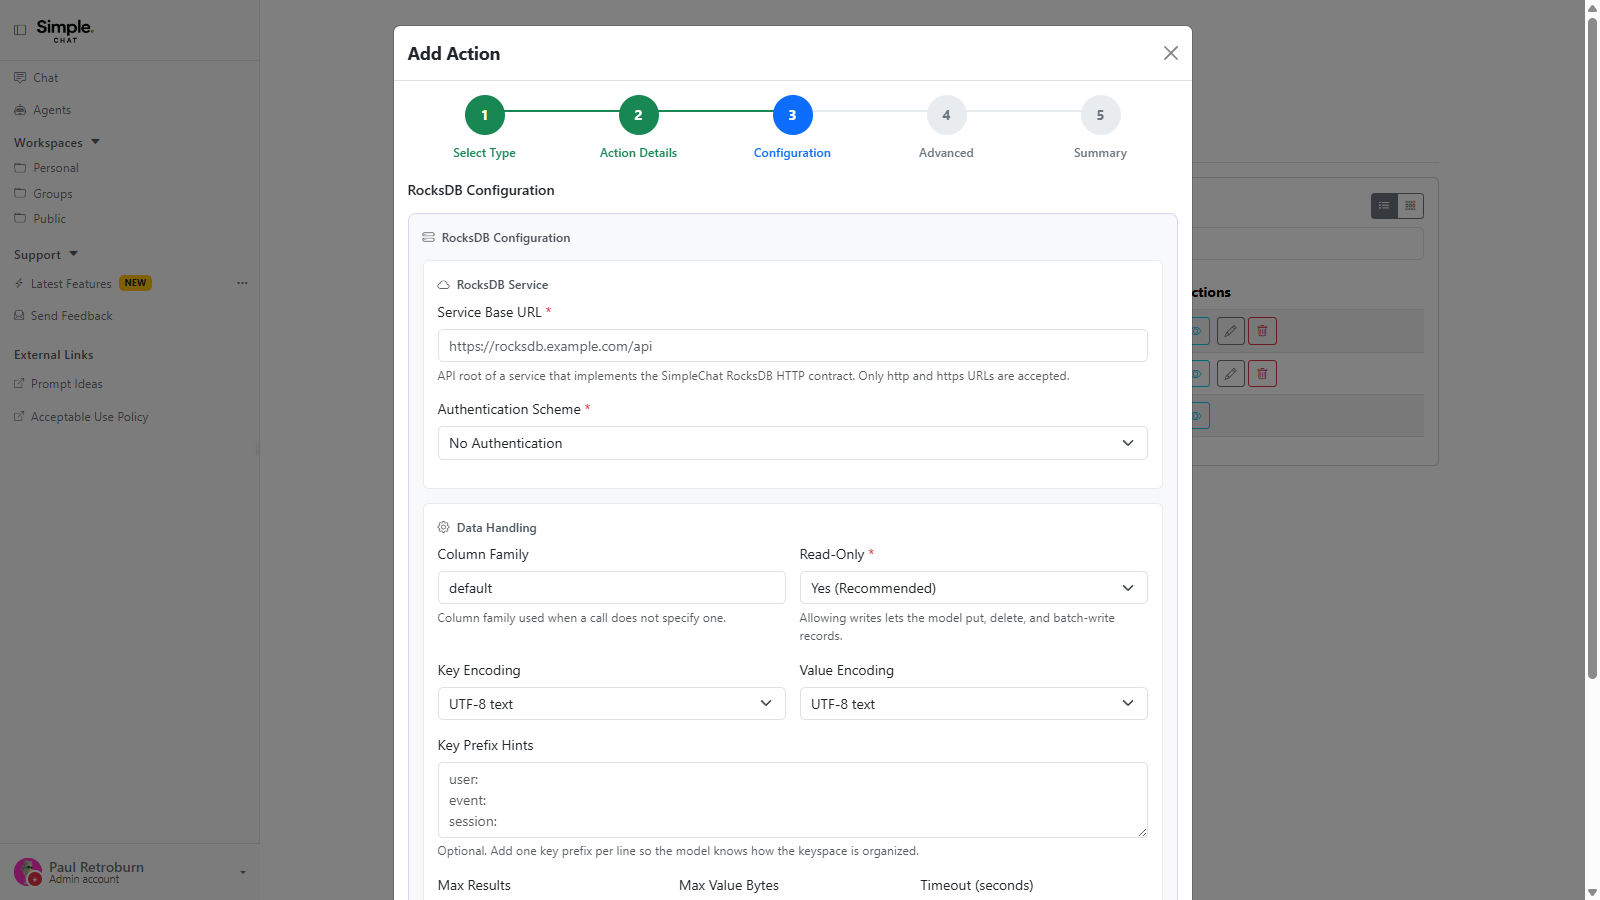Switch to list view in background page
This screenshot has height=900, width=1600.
pyautogui.click(x=1384, y=206)
